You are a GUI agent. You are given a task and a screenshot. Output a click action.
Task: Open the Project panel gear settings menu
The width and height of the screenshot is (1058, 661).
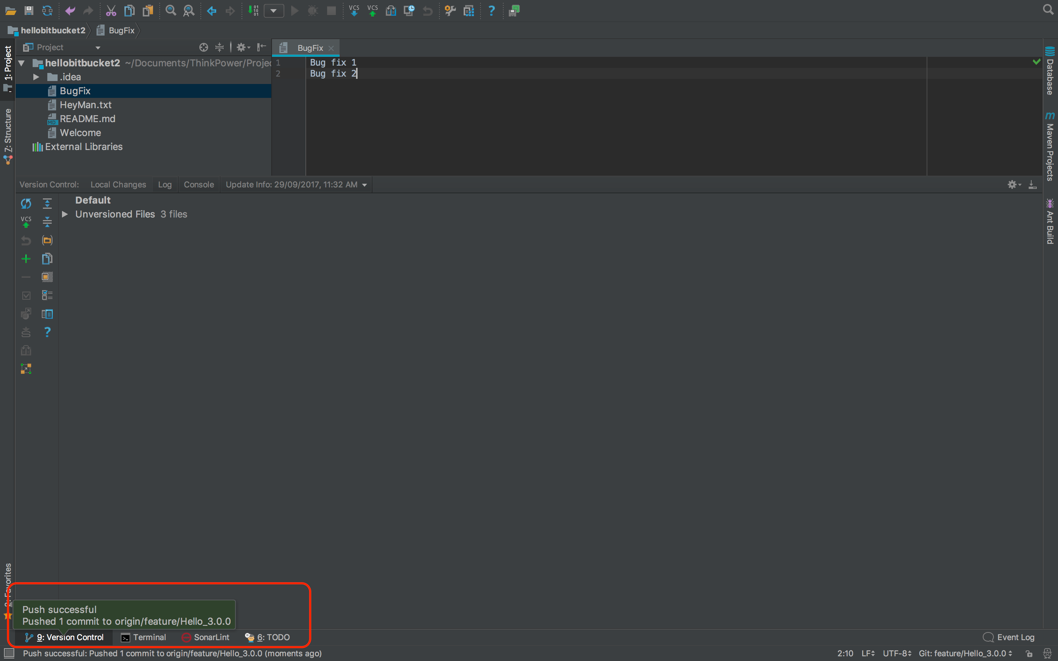tap(242, 47)
